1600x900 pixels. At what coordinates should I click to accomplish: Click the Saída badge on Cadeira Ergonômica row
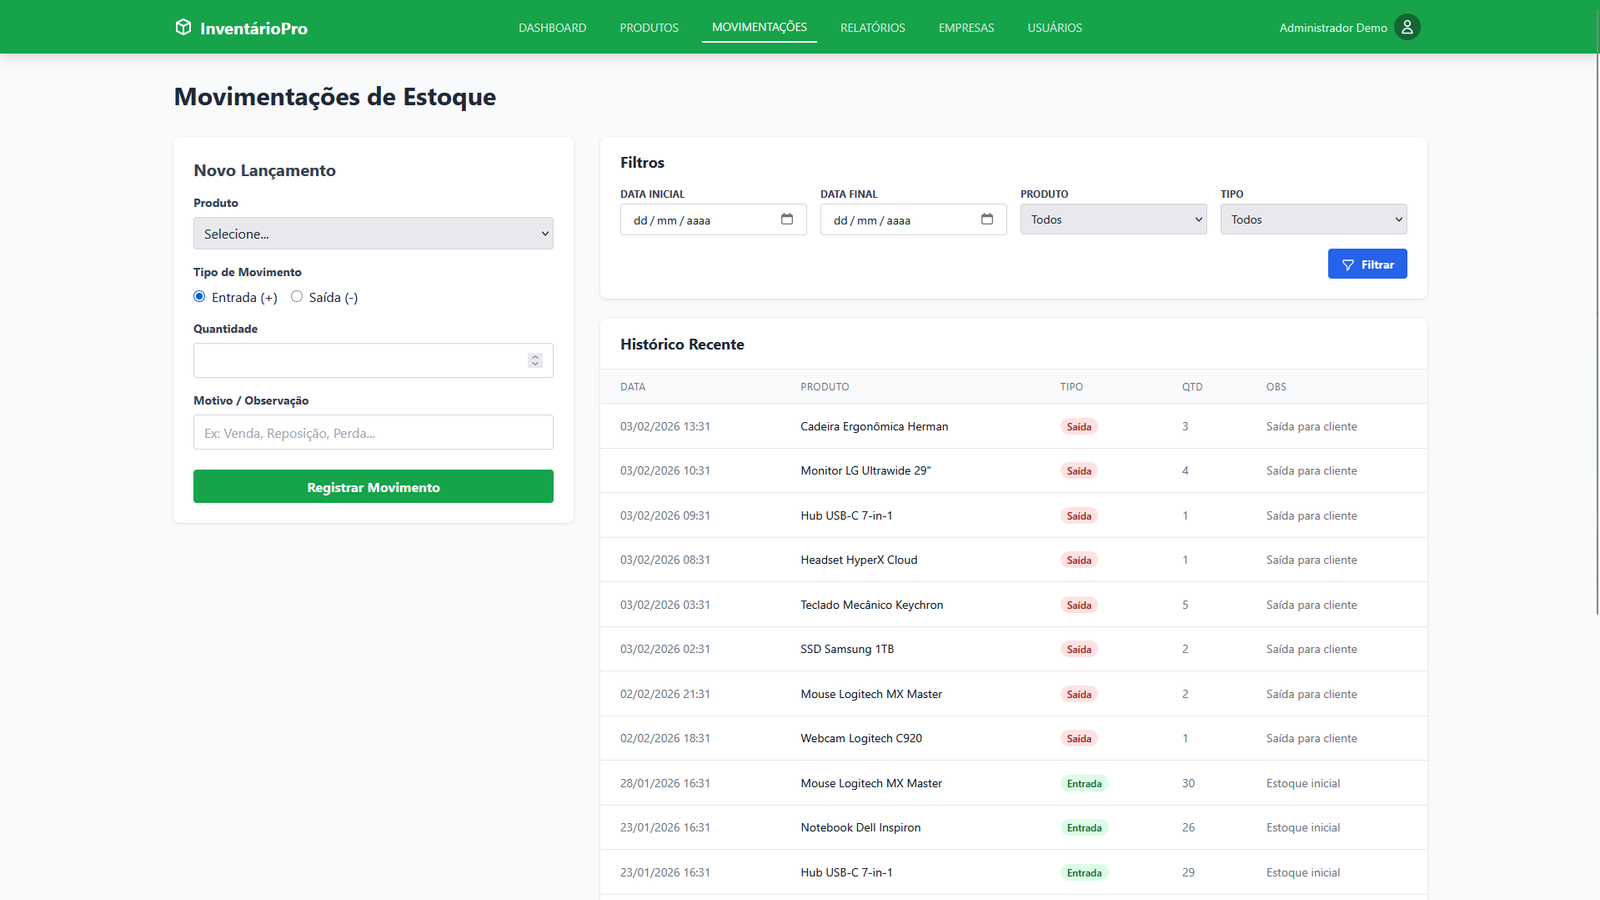point(1078,427)
